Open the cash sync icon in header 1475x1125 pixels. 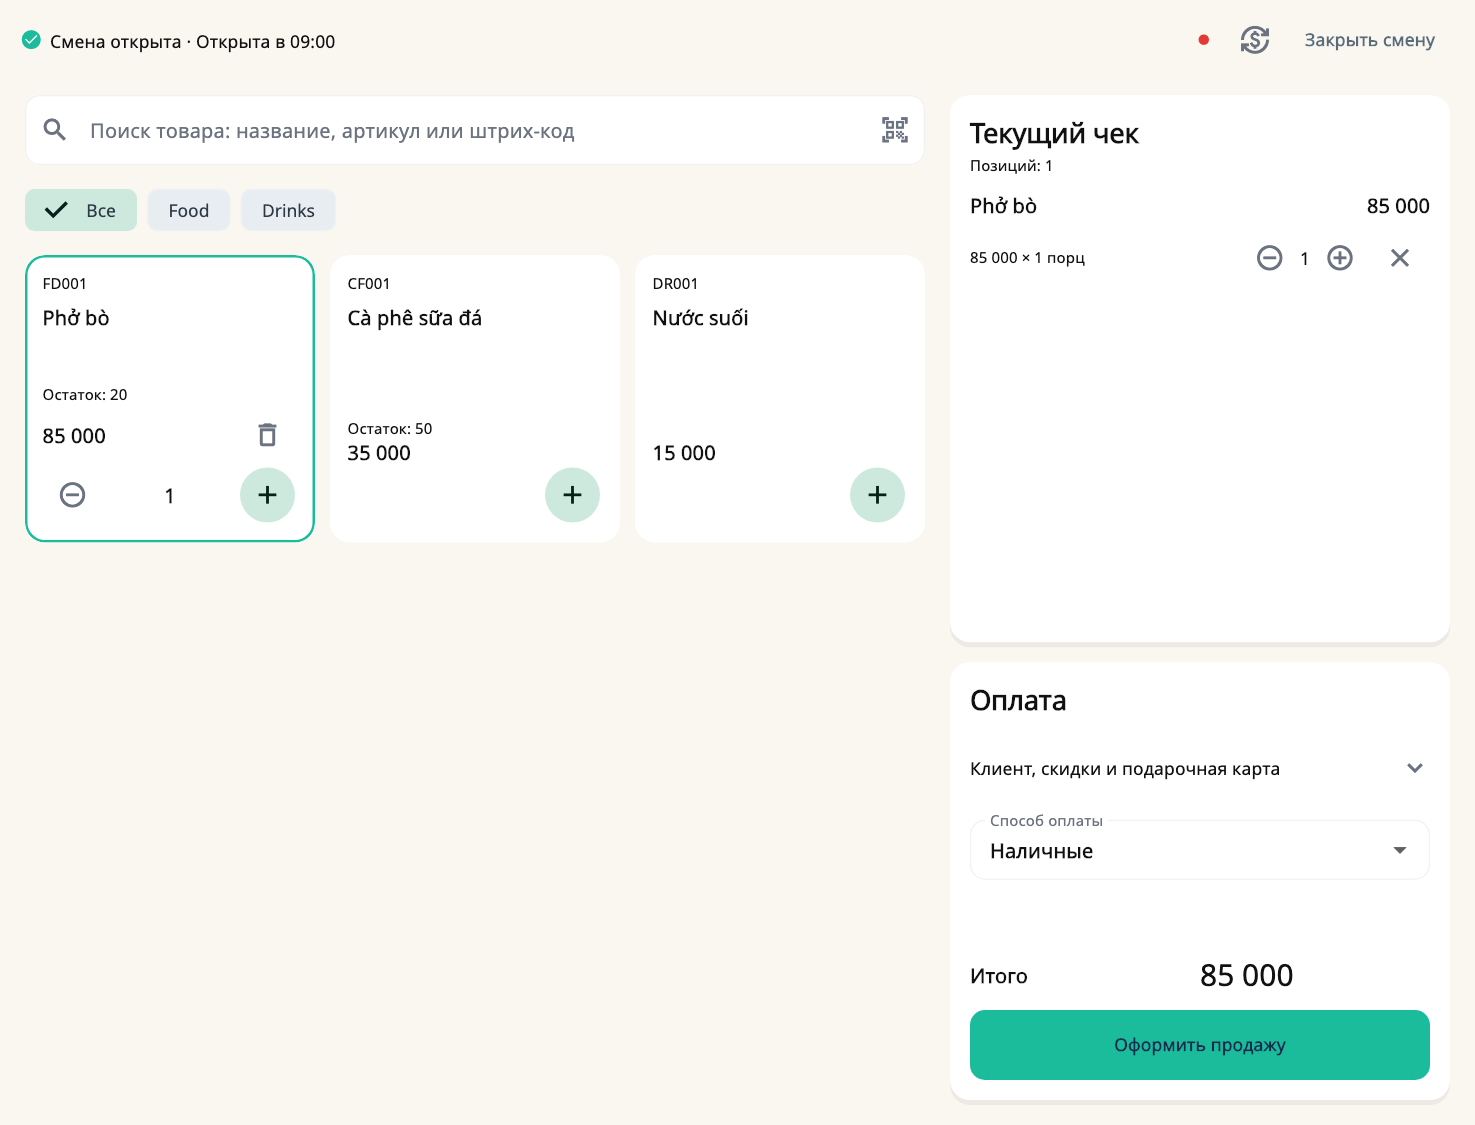[1255, 40]
